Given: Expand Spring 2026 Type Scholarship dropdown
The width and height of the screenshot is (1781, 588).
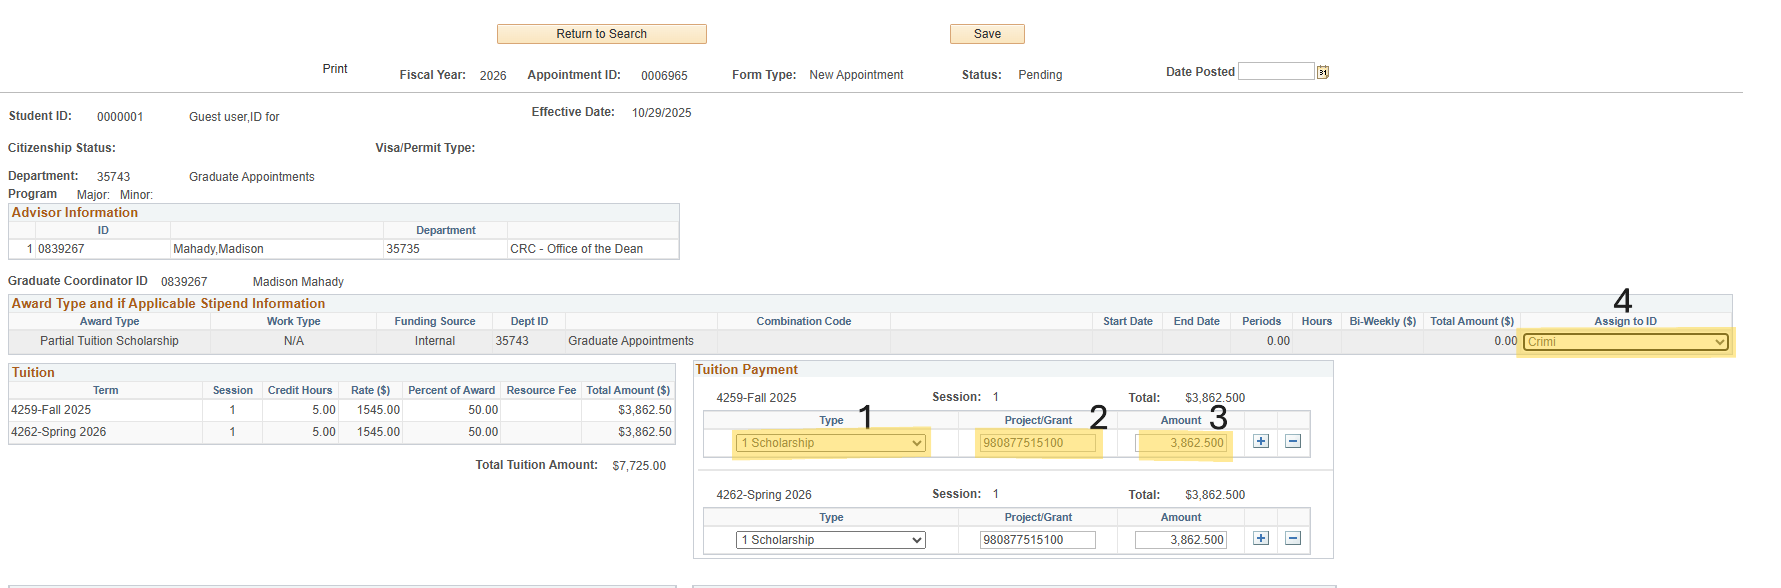Looking at the screenshot, I should coord(830,540).
